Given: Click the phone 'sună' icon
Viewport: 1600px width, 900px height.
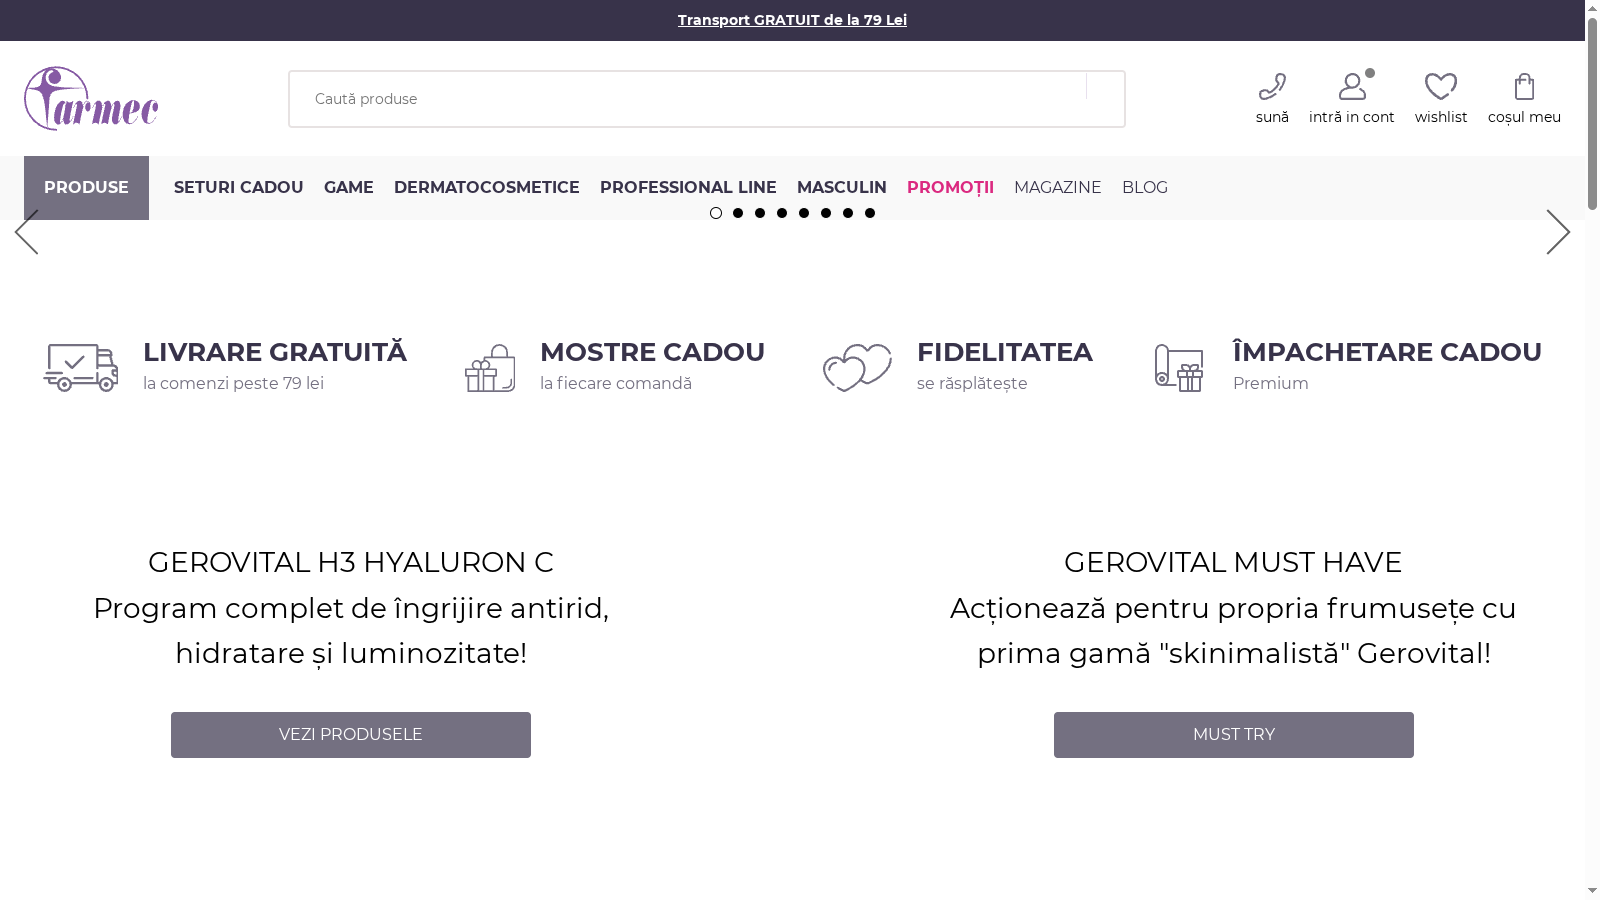Looking at the screenshot, I should pyautogui.click(x=1272, y=87).
